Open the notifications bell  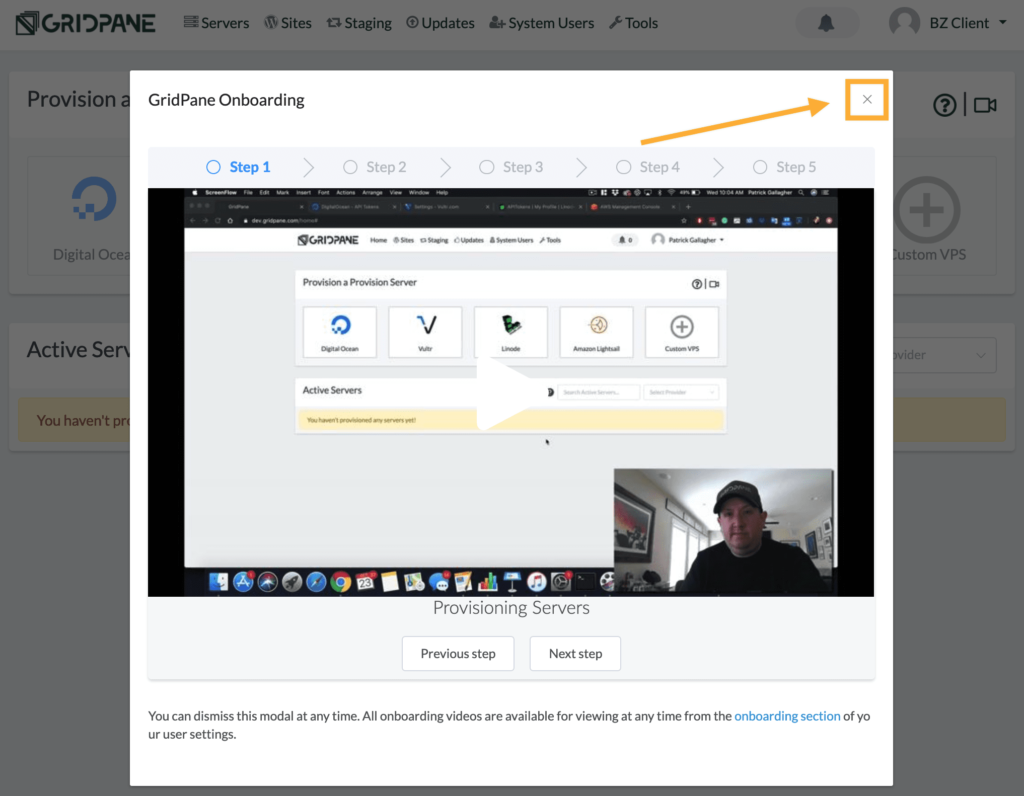click(x=826, y=23)
